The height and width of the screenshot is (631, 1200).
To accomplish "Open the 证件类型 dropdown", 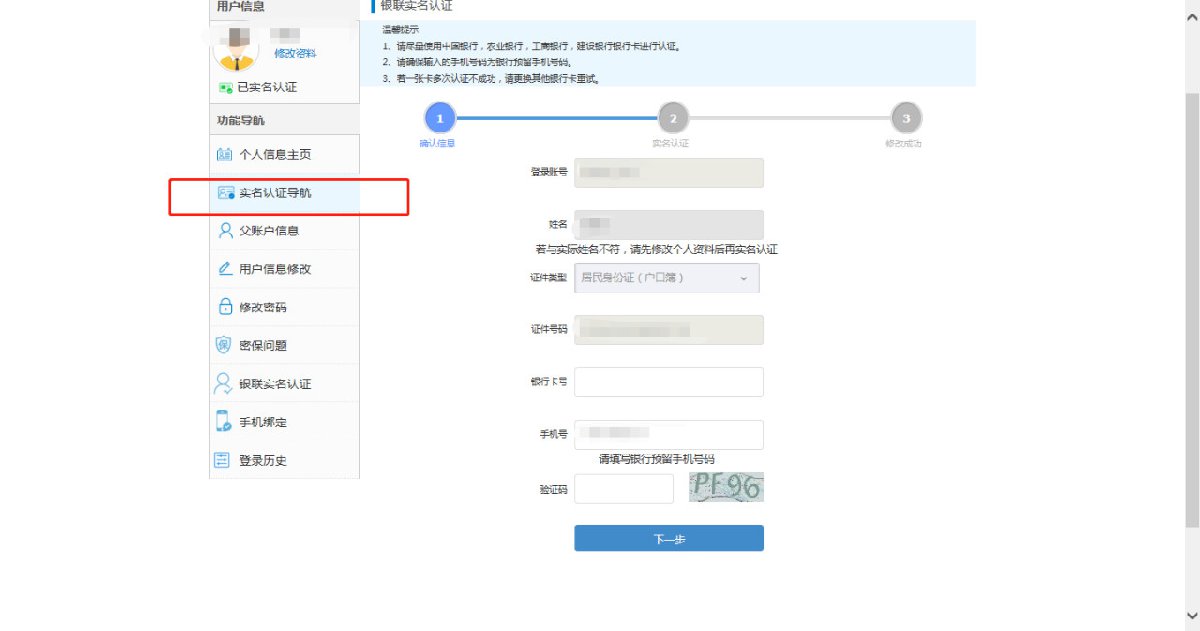I will [x=666, y=278].
